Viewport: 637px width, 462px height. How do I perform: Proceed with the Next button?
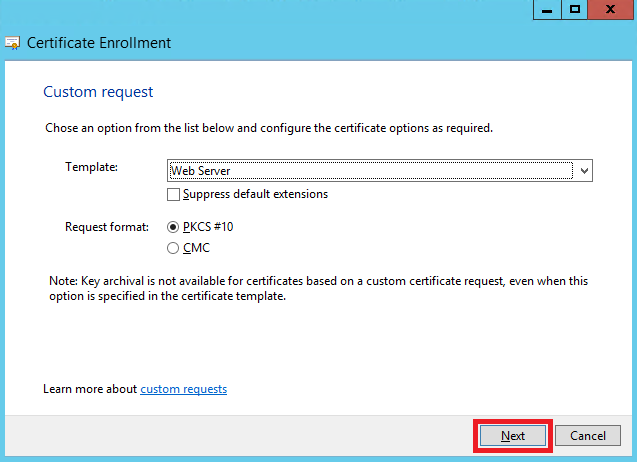tap(513, 436)
